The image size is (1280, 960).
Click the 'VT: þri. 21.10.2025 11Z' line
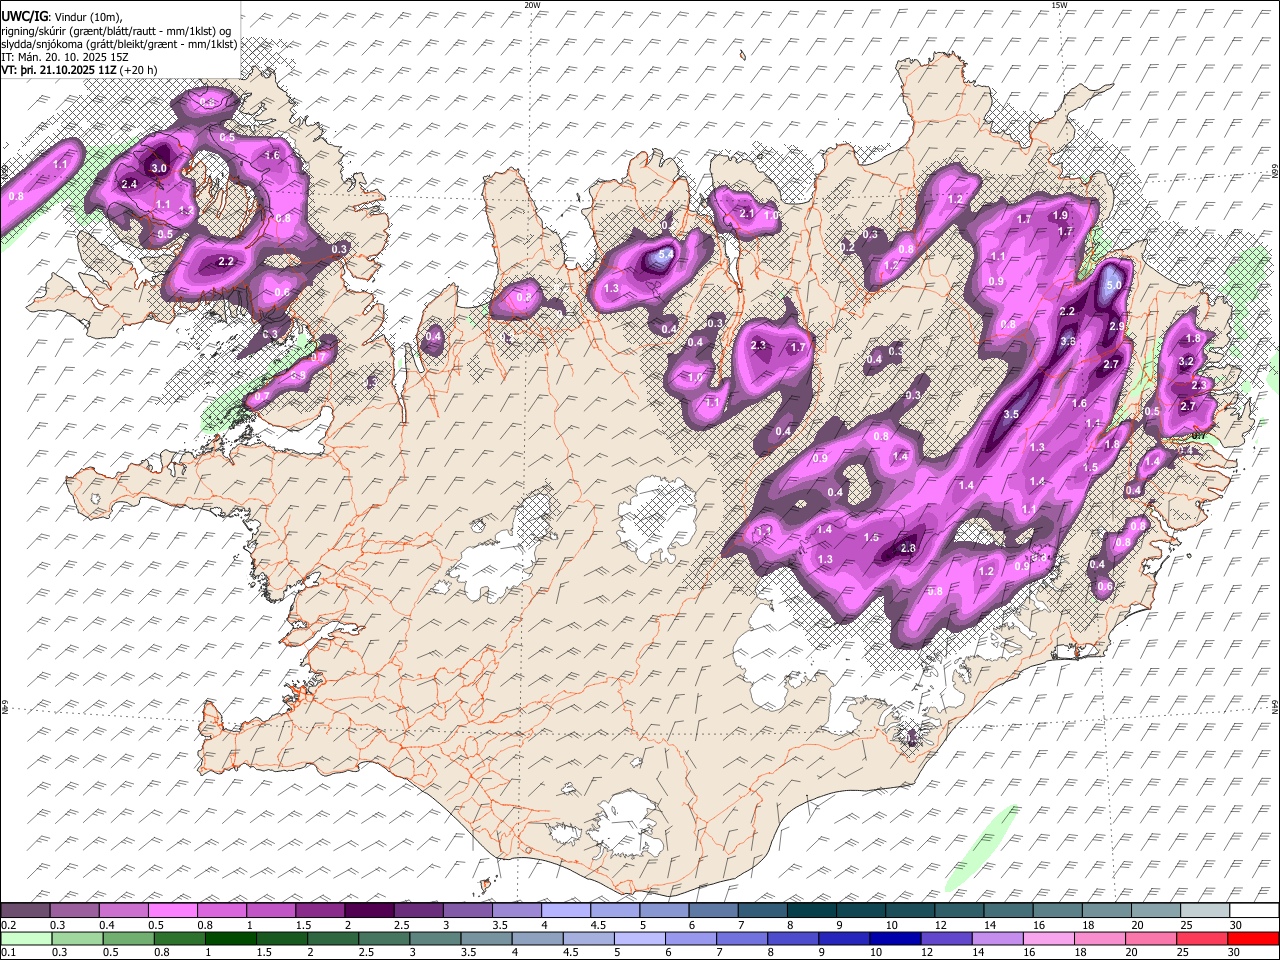(59, 71)
